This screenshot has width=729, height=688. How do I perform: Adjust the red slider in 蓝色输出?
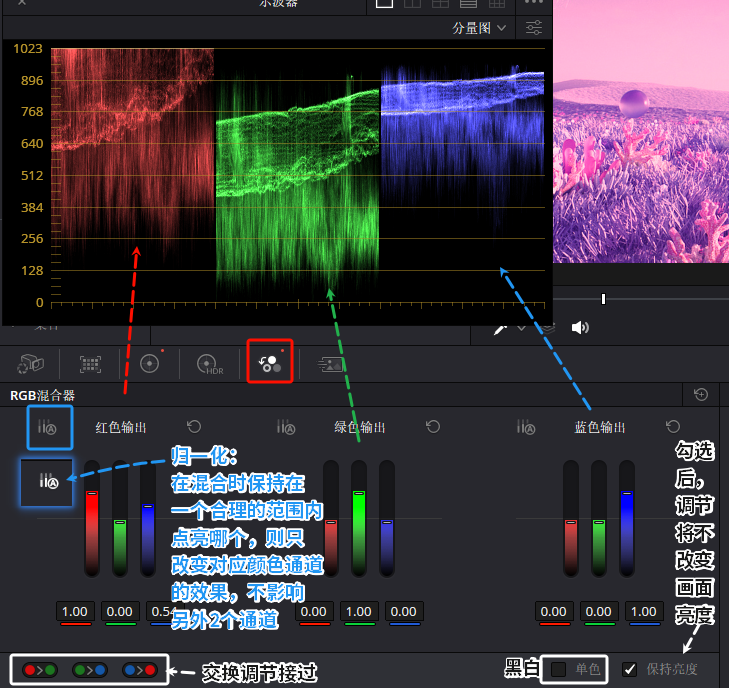tap(571, 519)
